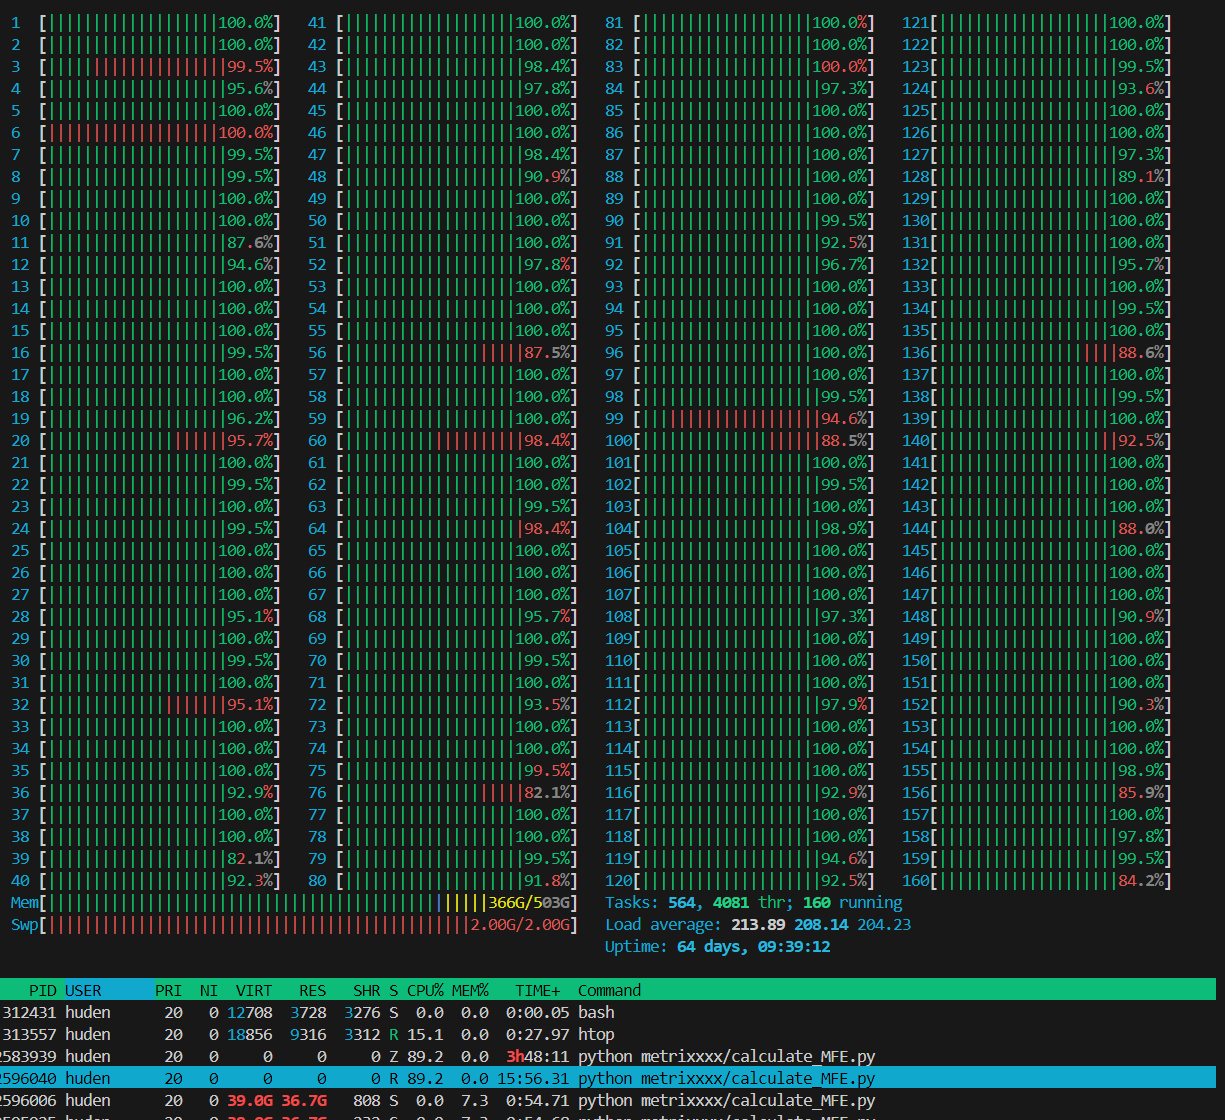Click CPU 120 meter showing 92.5%

click(740, 880)
